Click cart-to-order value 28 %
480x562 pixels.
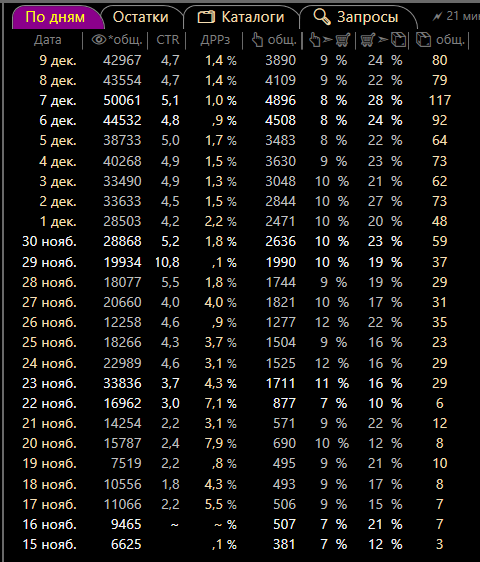coord(385,100)
